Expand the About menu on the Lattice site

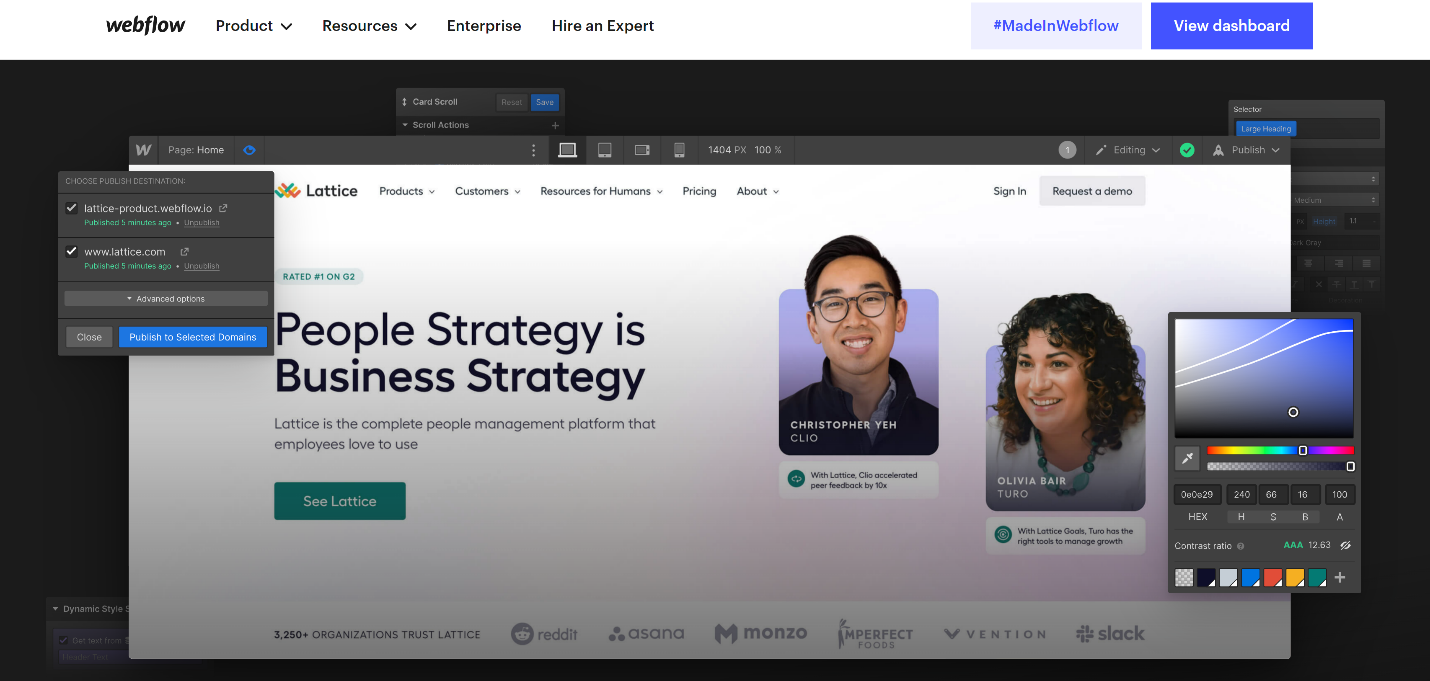coord(758,191)
